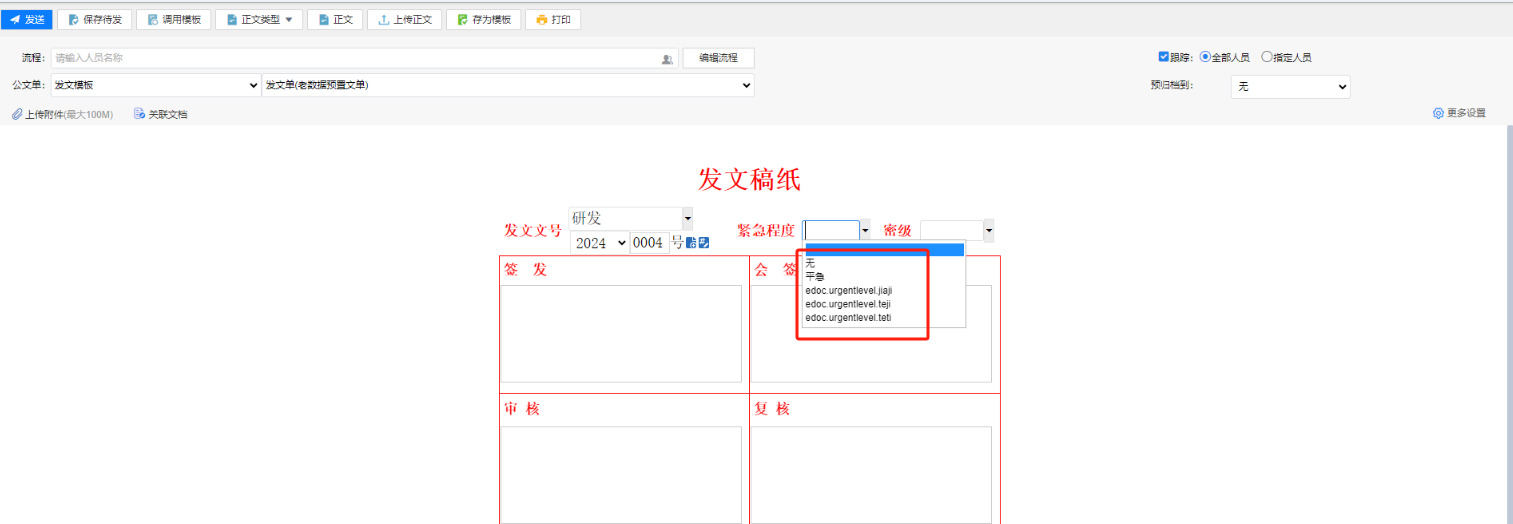Click the 打印 printer icon
This screenshot has height=524, width=1513.
[541, 20]
